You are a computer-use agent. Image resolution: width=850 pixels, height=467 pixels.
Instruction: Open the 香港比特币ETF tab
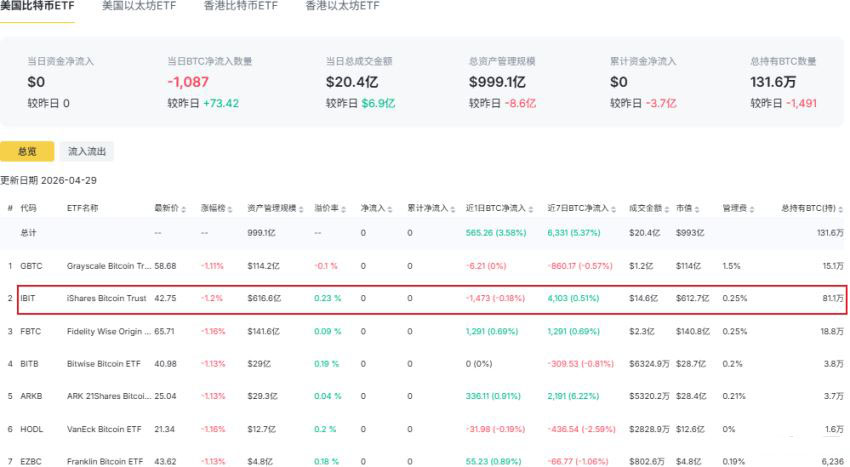(x=240, y=6)
